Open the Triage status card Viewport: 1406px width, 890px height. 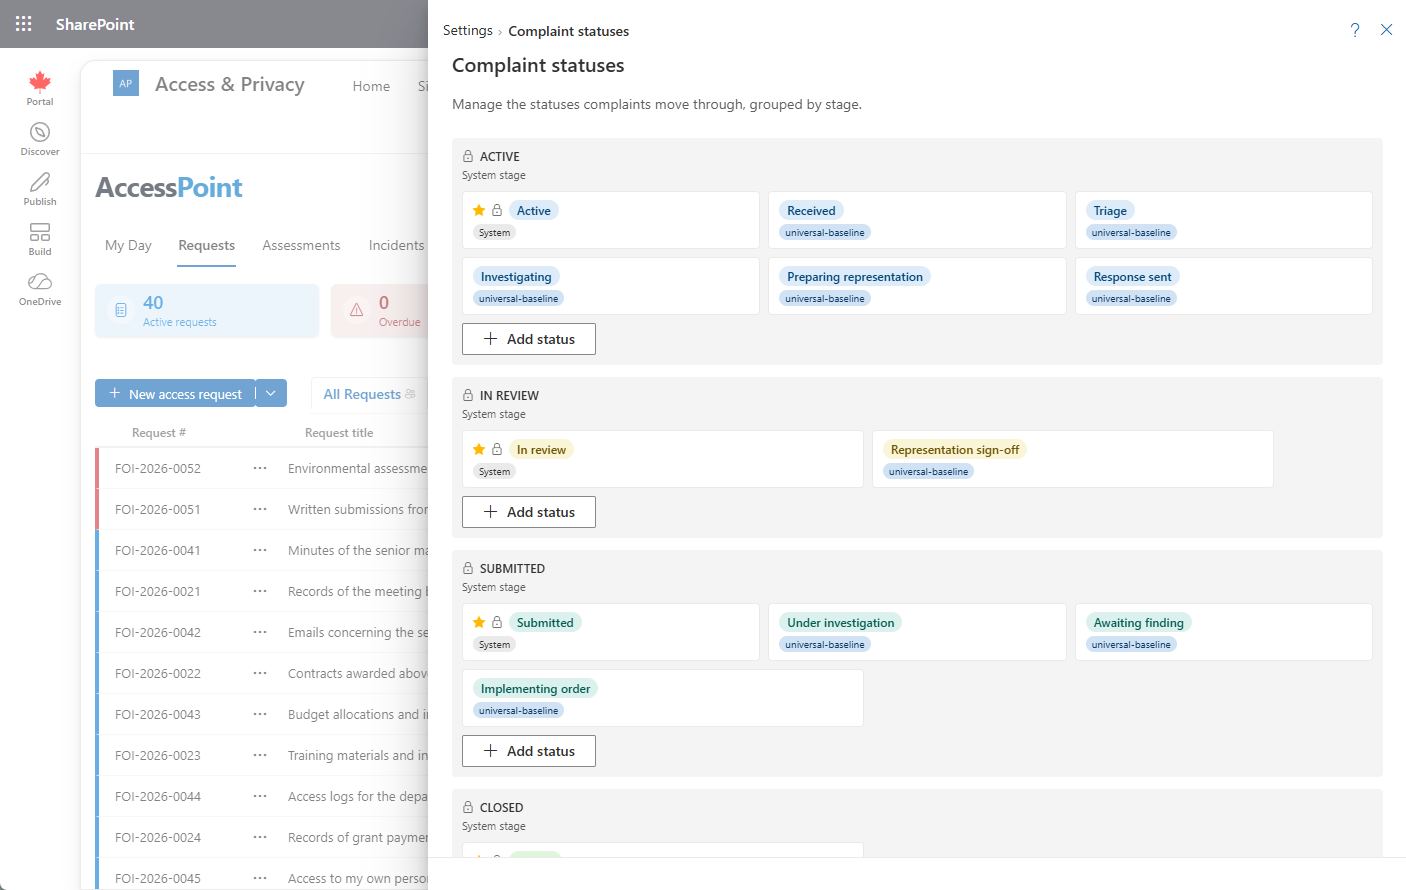(x=1224, y=220)
